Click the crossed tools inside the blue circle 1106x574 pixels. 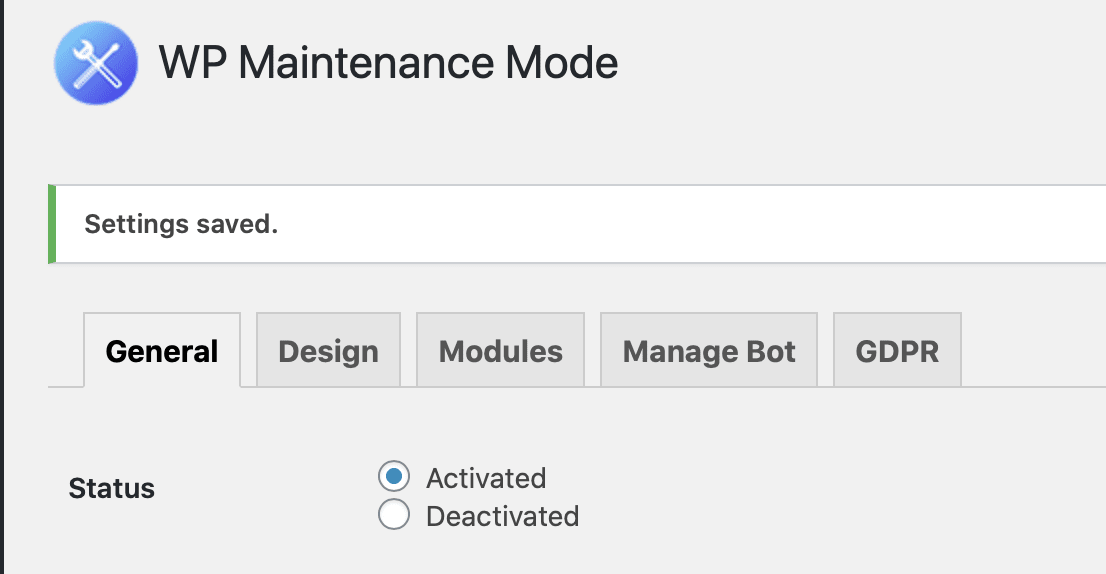(x=96, y=63)
